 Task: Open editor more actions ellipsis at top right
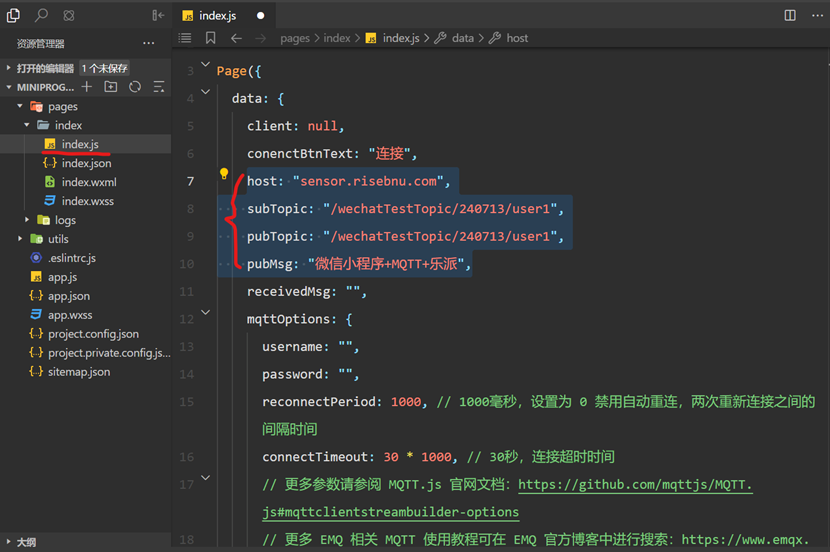pos(817,15)
